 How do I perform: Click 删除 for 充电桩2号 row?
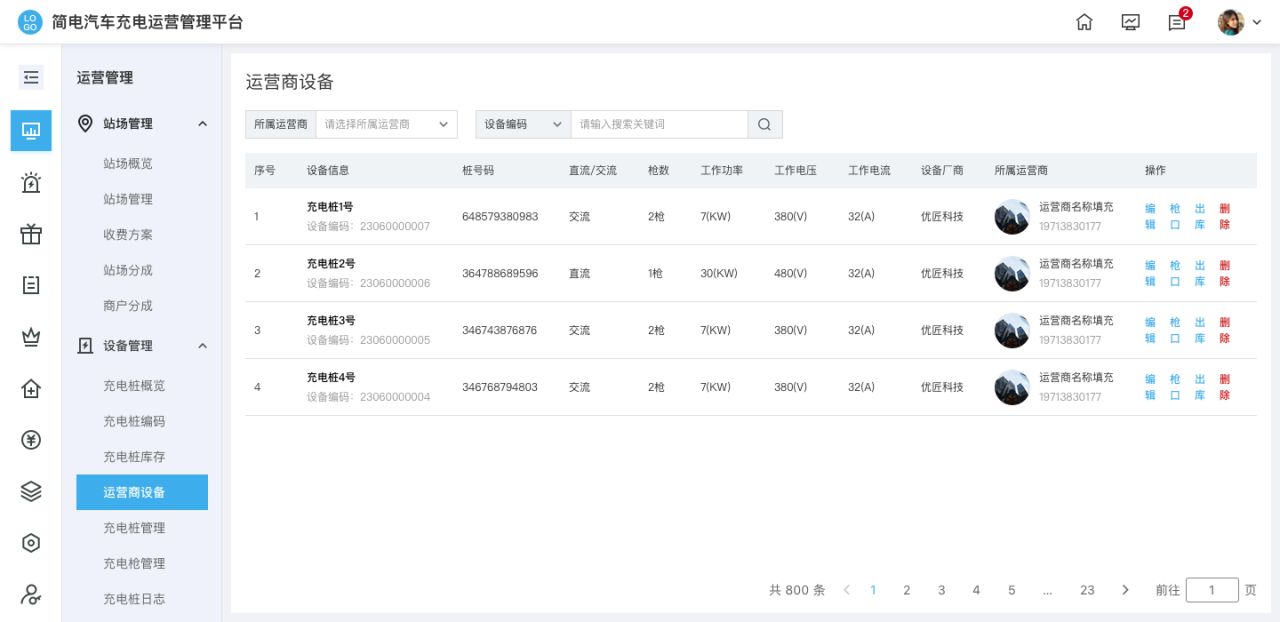coord(1225,274)
